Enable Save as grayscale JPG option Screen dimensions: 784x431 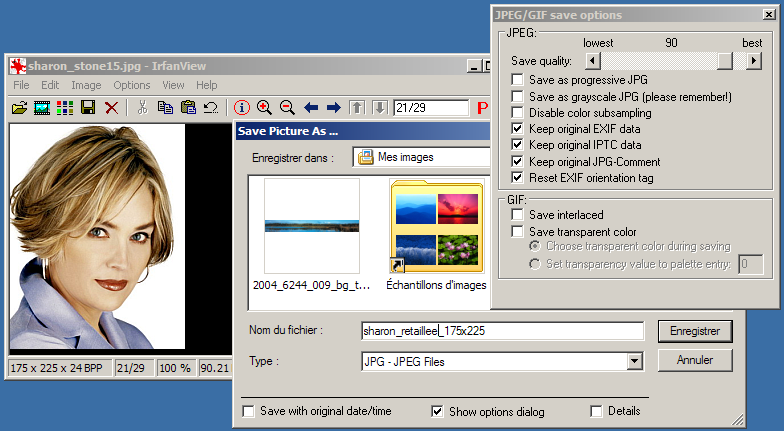pyautogui.click(x=518, y=96)
